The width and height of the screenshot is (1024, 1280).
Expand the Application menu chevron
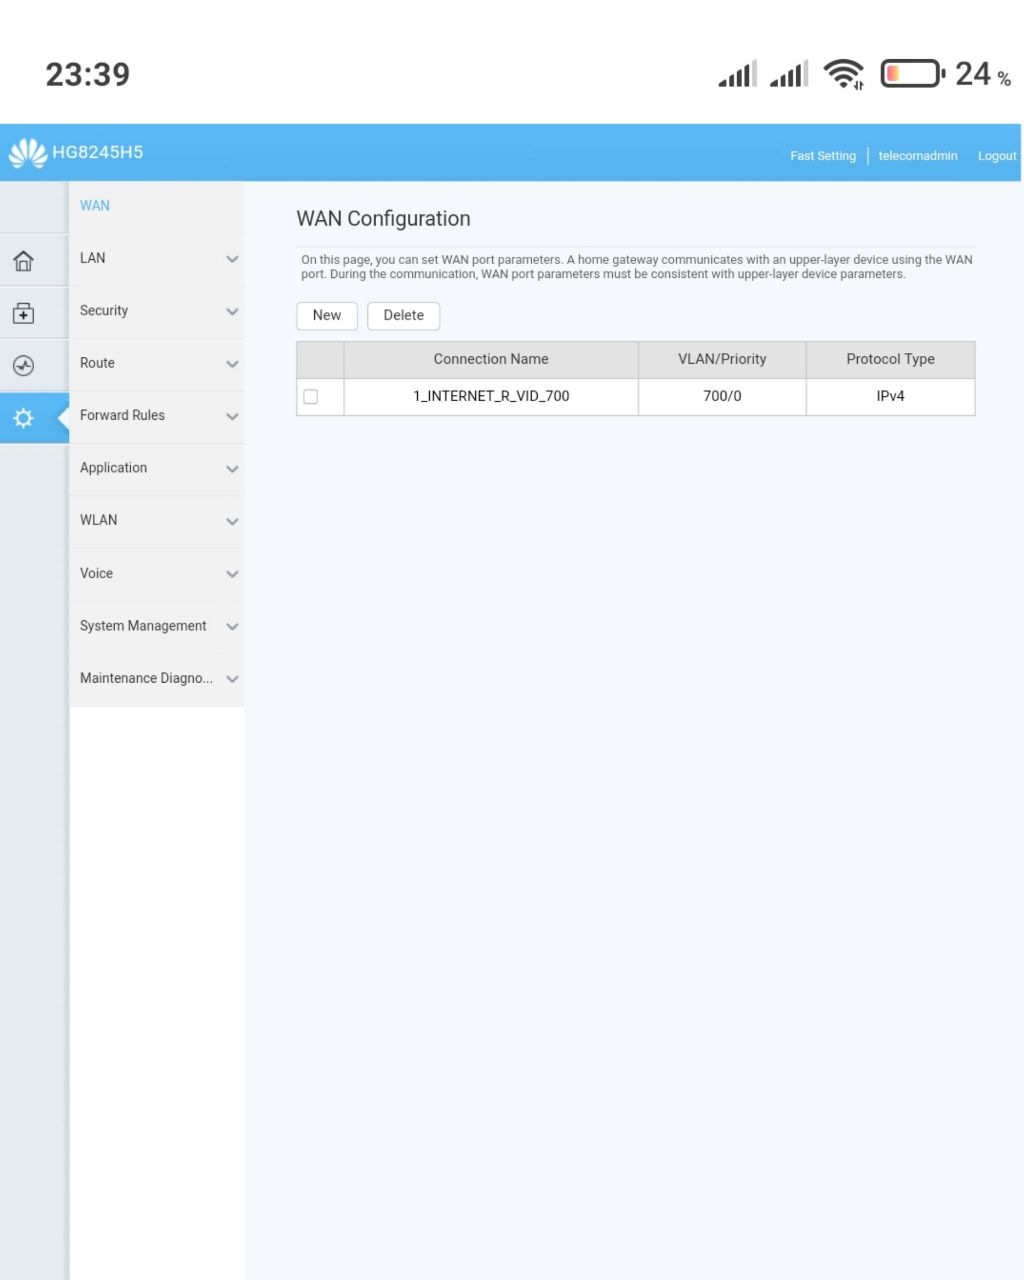[x=232, y=469]
